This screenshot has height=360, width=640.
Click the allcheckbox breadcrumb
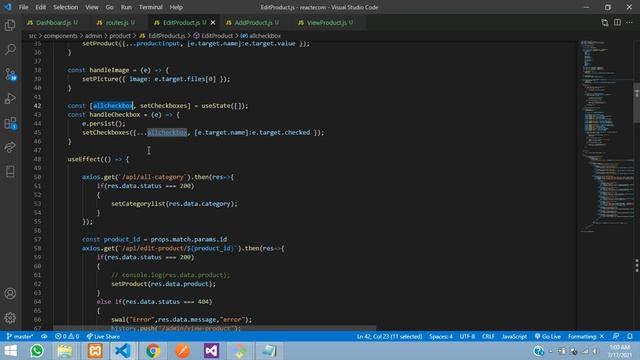260,36
